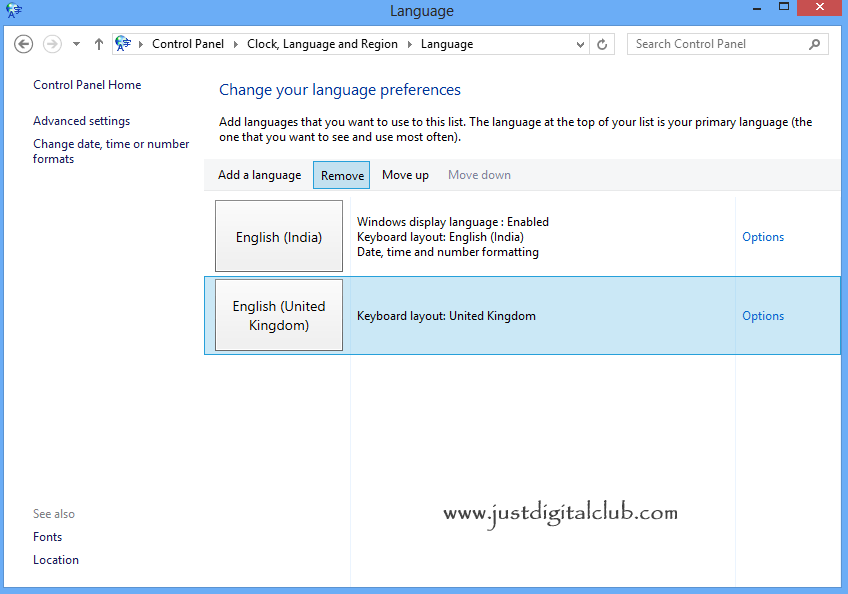Click 'Windows display language : Enabled' text
This screenshot has width=848, height=594.
tap(453, 222)
